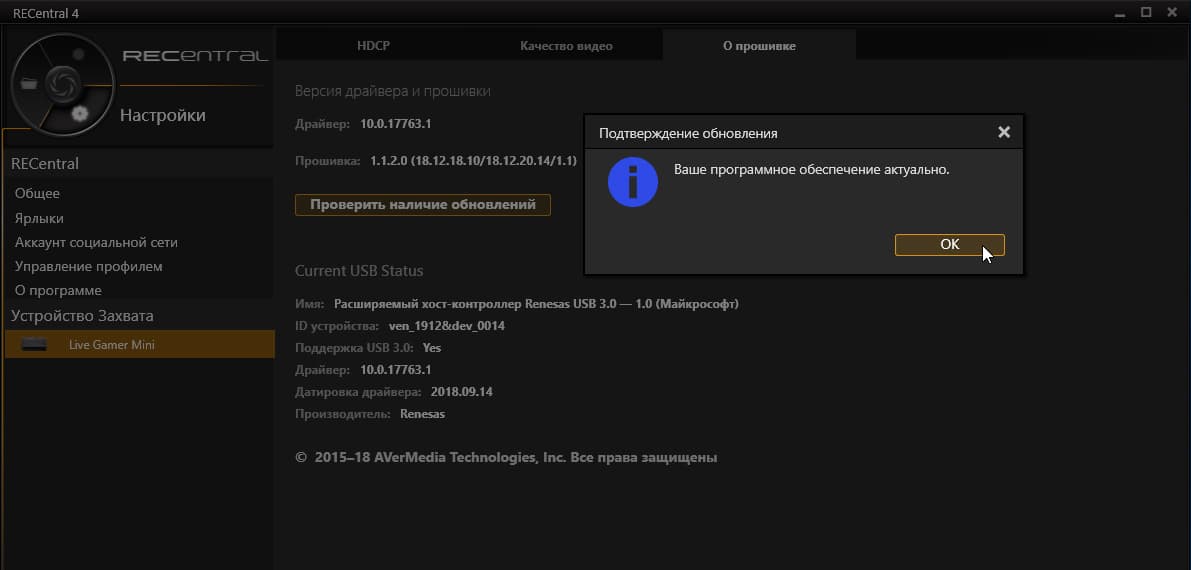Click Проверить наличие обновлений button
1191x570 pixels.
coord(423,205)
